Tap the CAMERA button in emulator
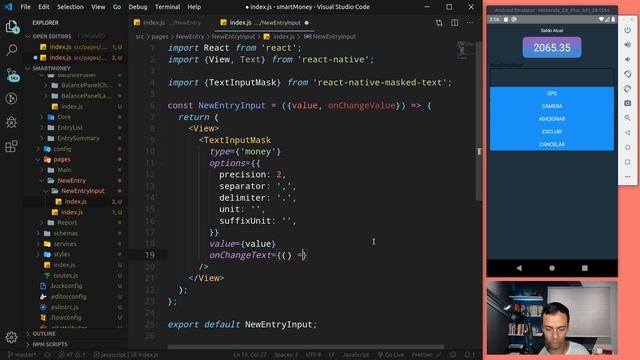 coord(552,106)
